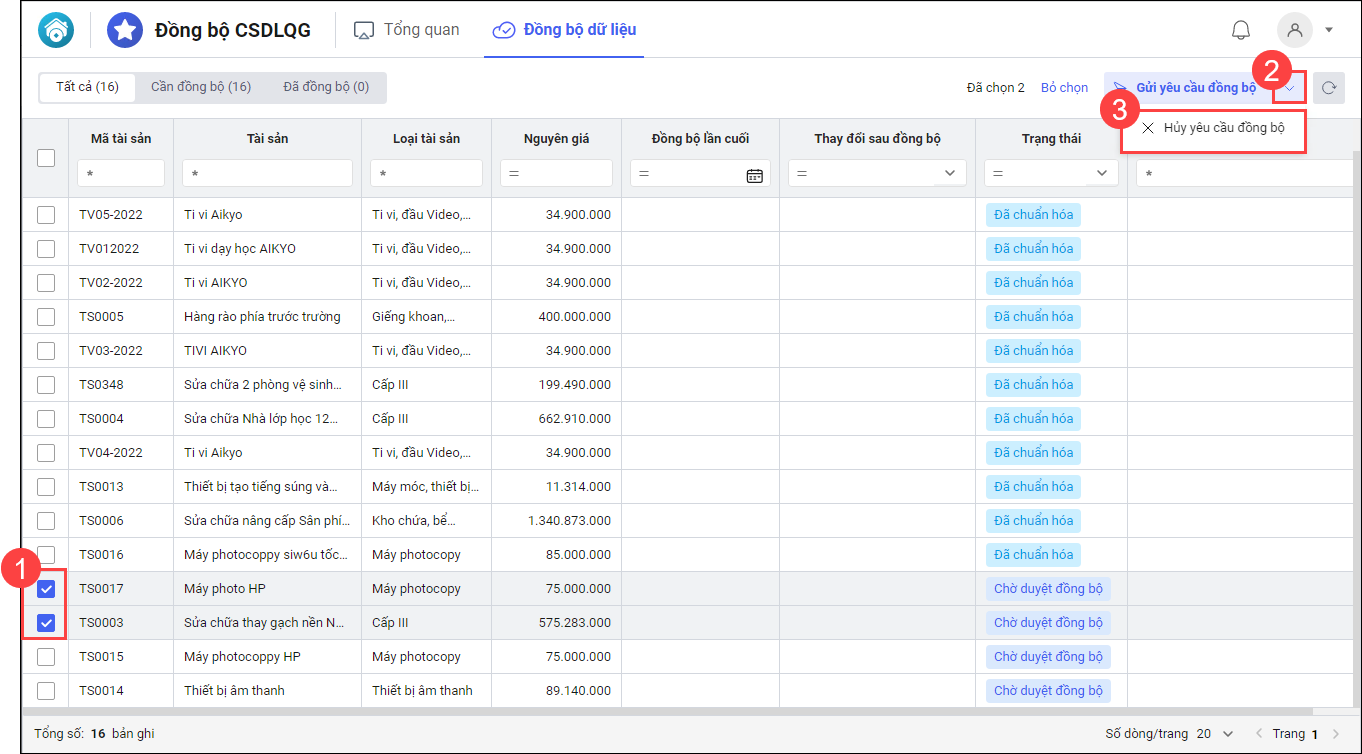Expand the Trạng thái filter dropdown
The height and width of the screenshot is (754, 1362).
point(1102,173)
